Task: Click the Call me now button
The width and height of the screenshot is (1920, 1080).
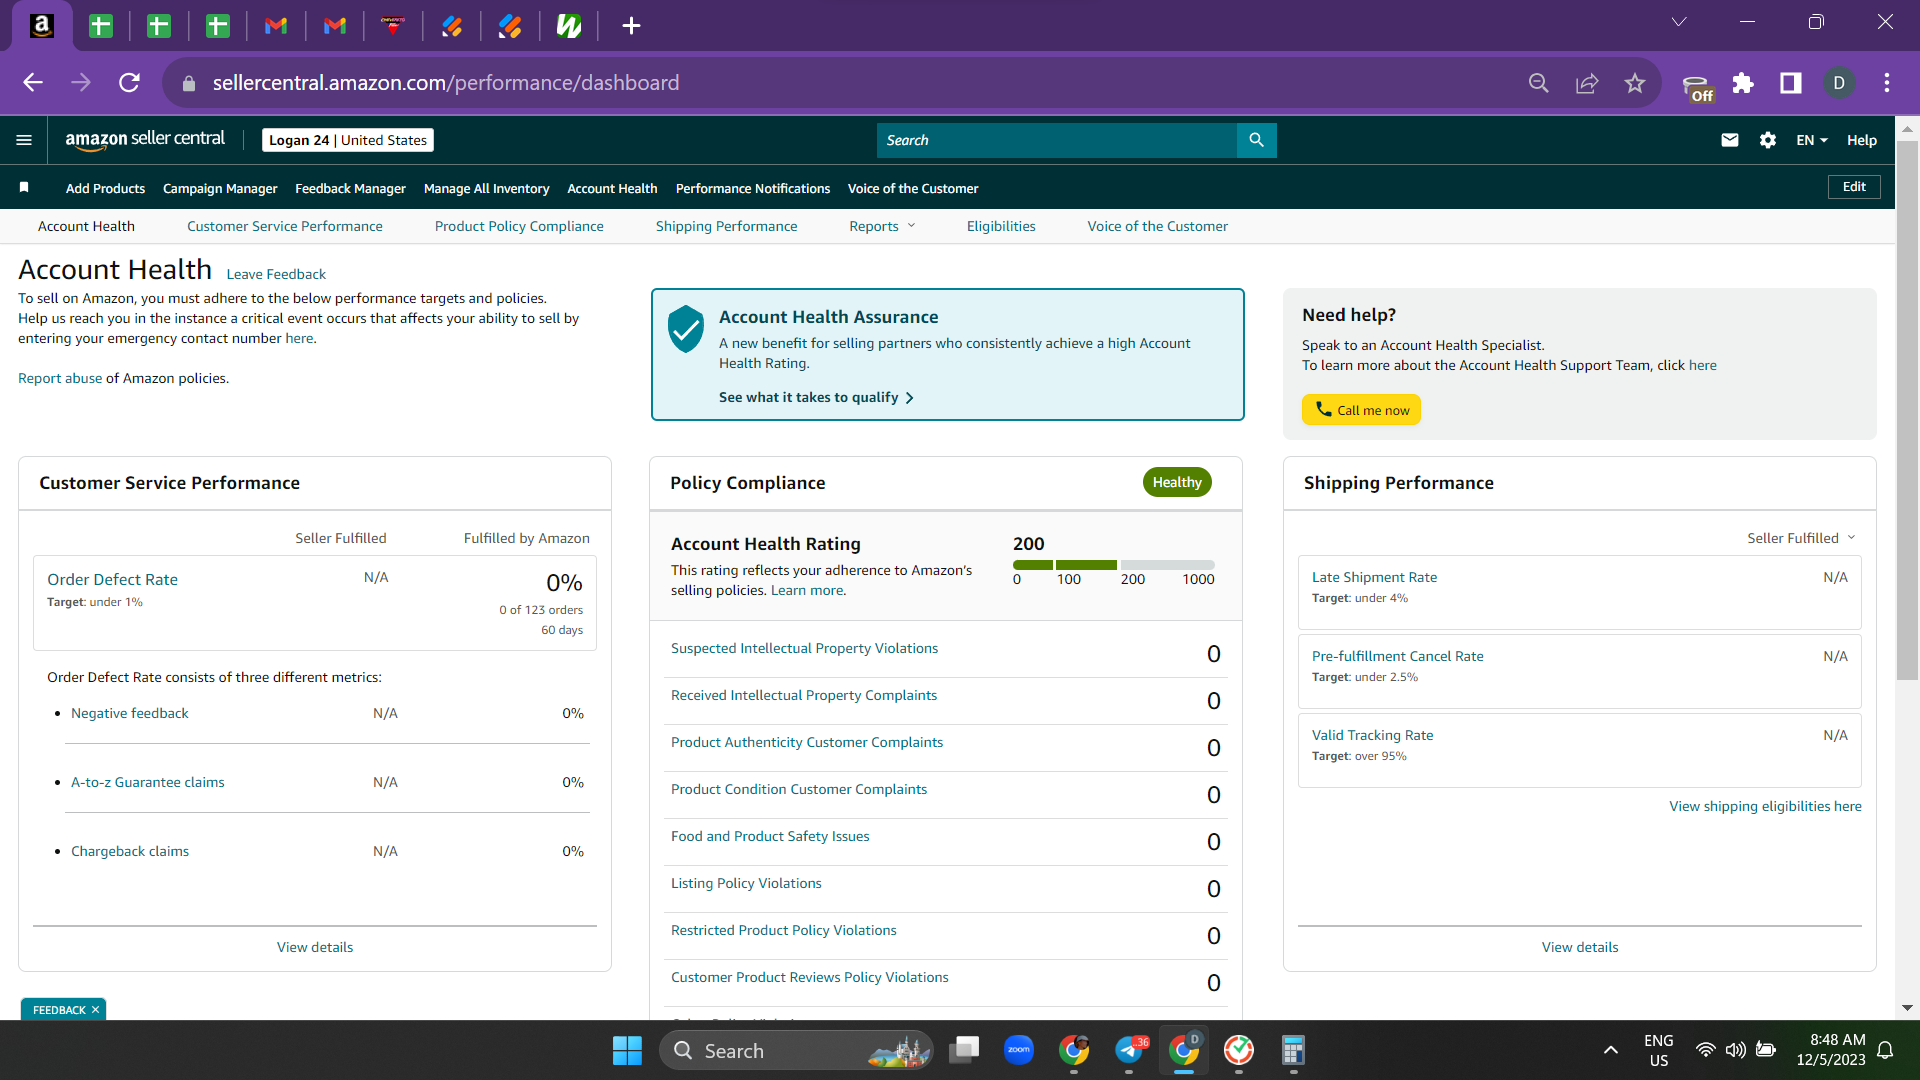Action: 1361,410
